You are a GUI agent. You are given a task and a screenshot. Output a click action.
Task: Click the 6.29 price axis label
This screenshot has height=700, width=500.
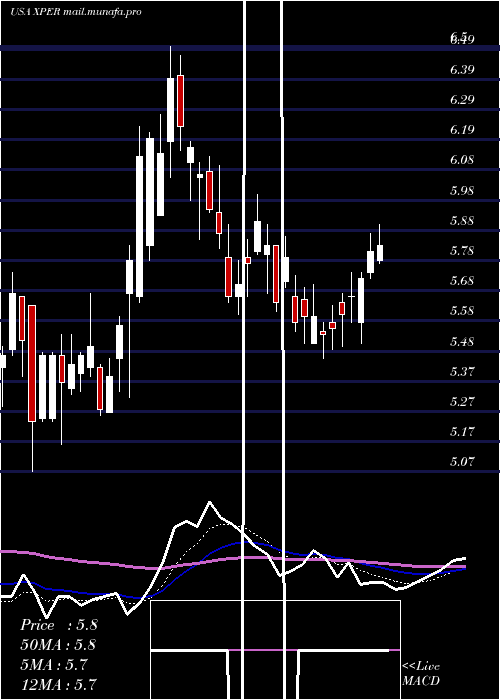pos(462,99)
